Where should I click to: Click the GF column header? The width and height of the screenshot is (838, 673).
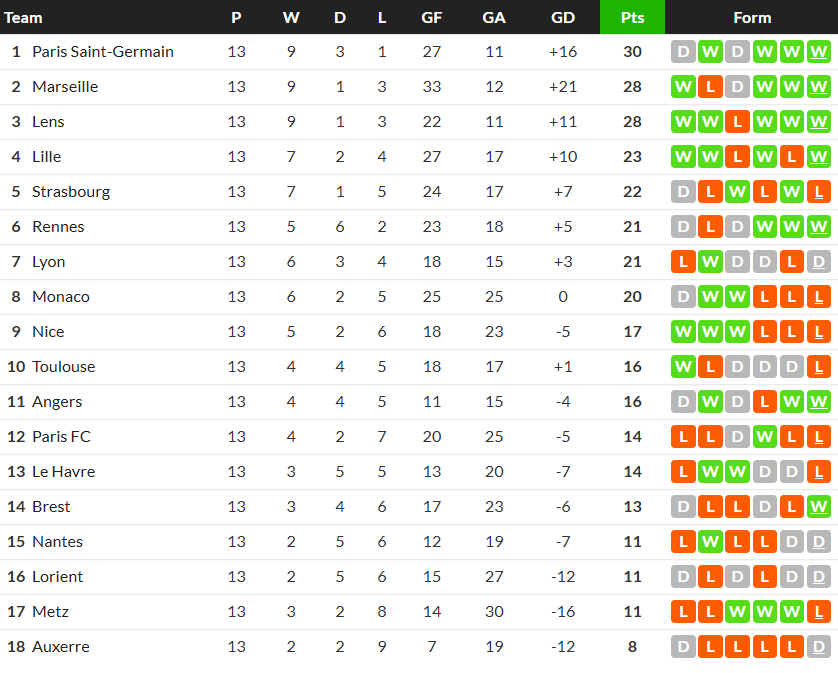coord(432,17)
